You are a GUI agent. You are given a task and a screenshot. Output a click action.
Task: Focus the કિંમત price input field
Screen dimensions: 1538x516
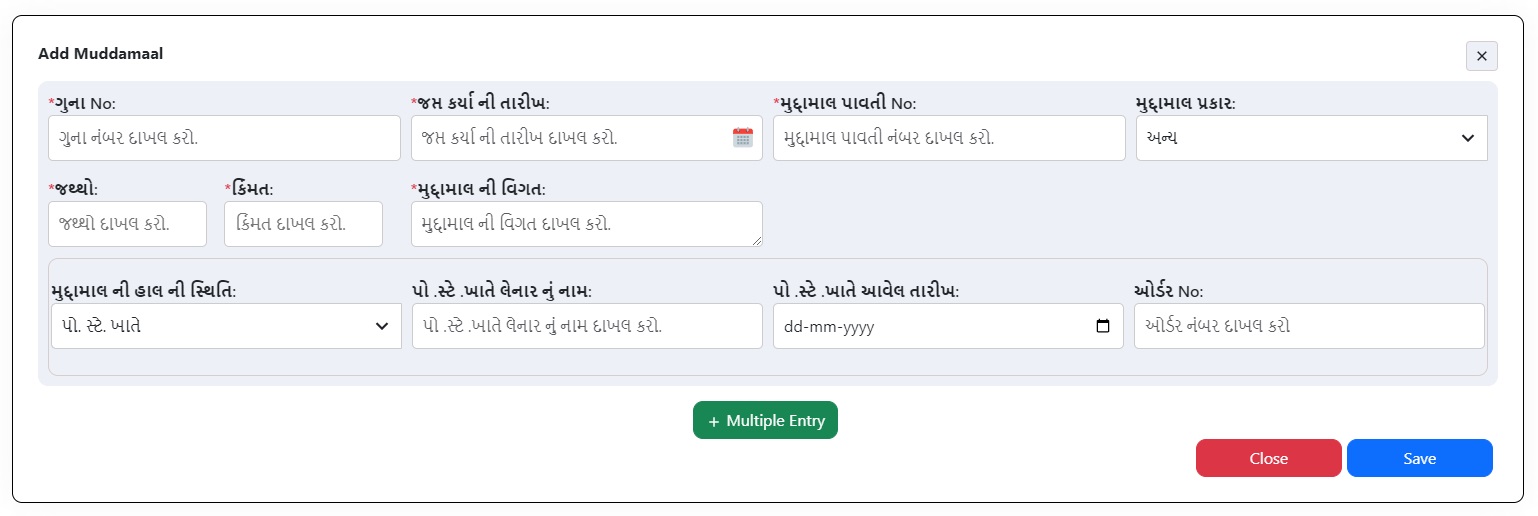pos(303,224)
